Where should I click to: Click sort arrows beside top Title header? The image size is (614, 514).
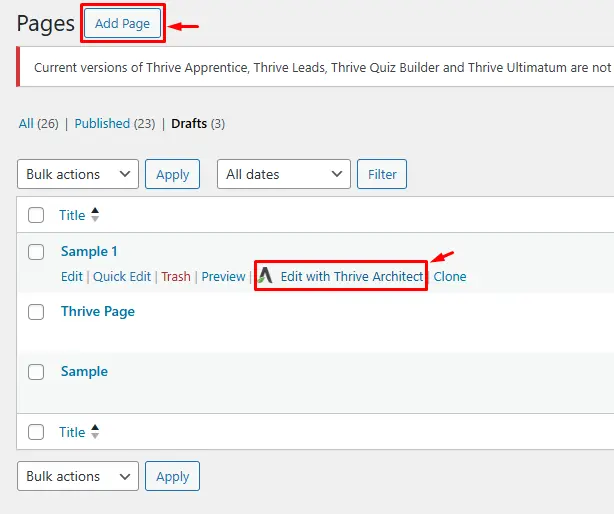pyautogui.click(x=95, y=215)
